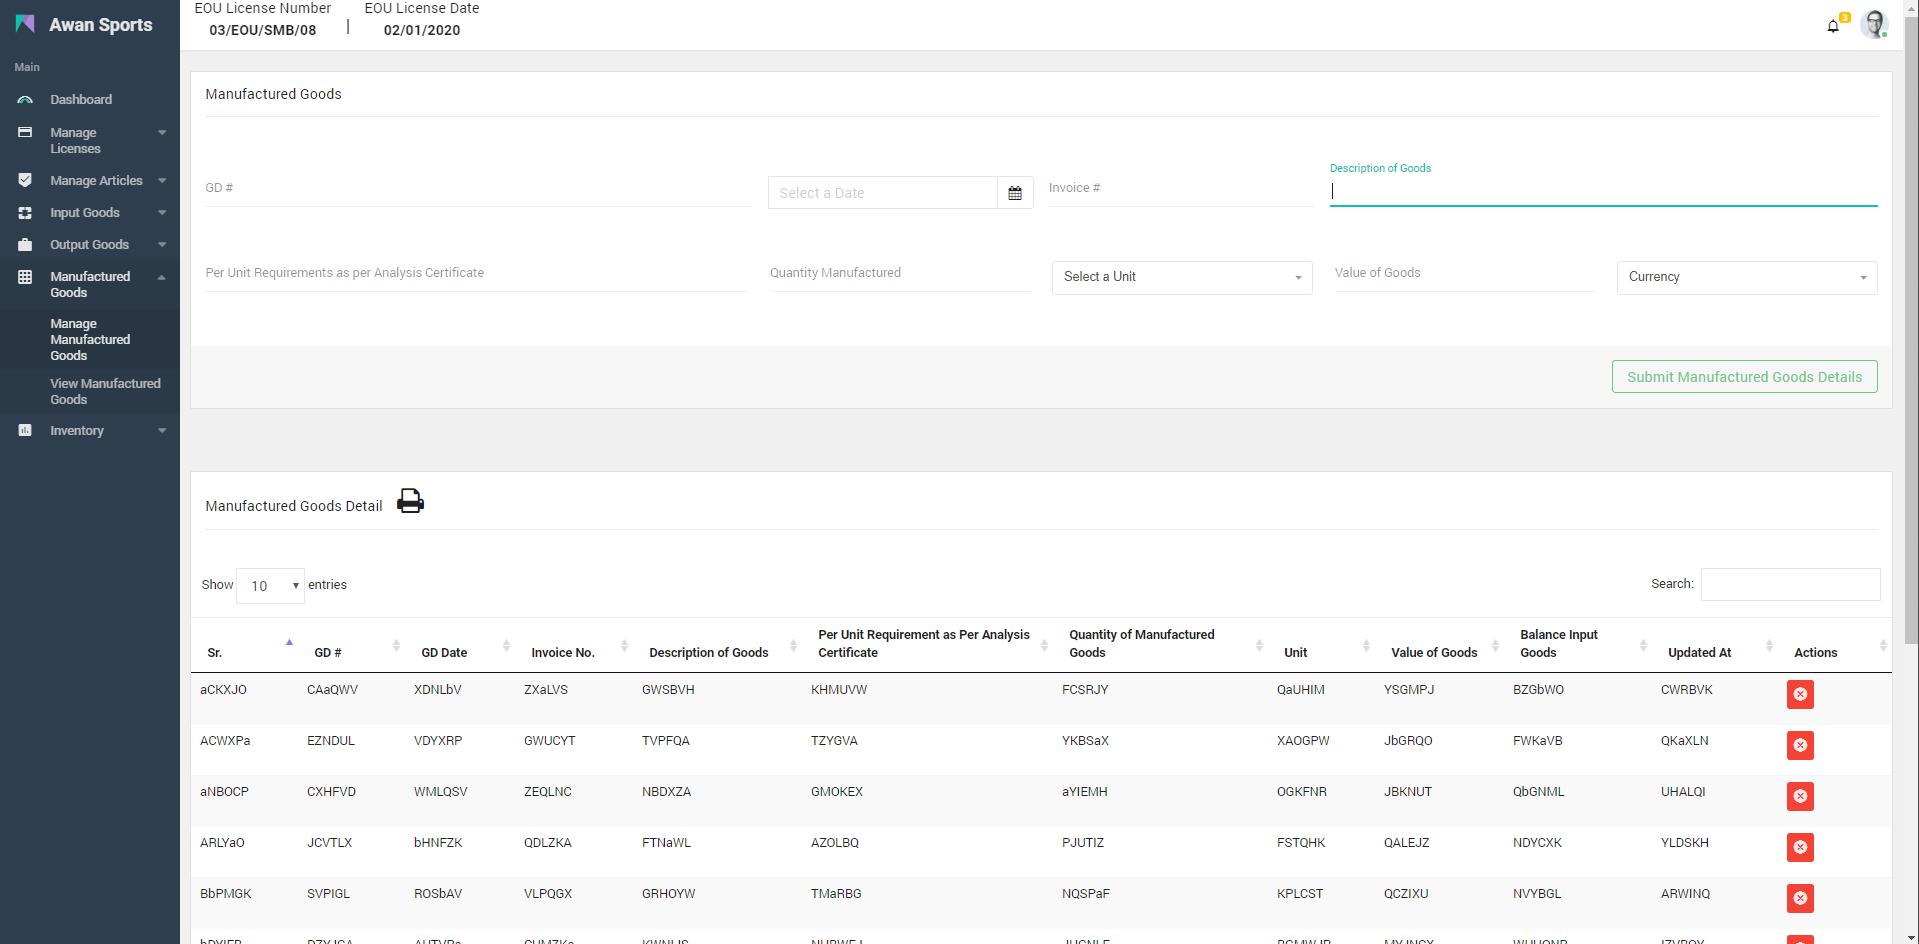The height and width of the screenshot is (944, 1919).
Task: Click the Manufactured Goods grid icon
Action: coord(25,277)
